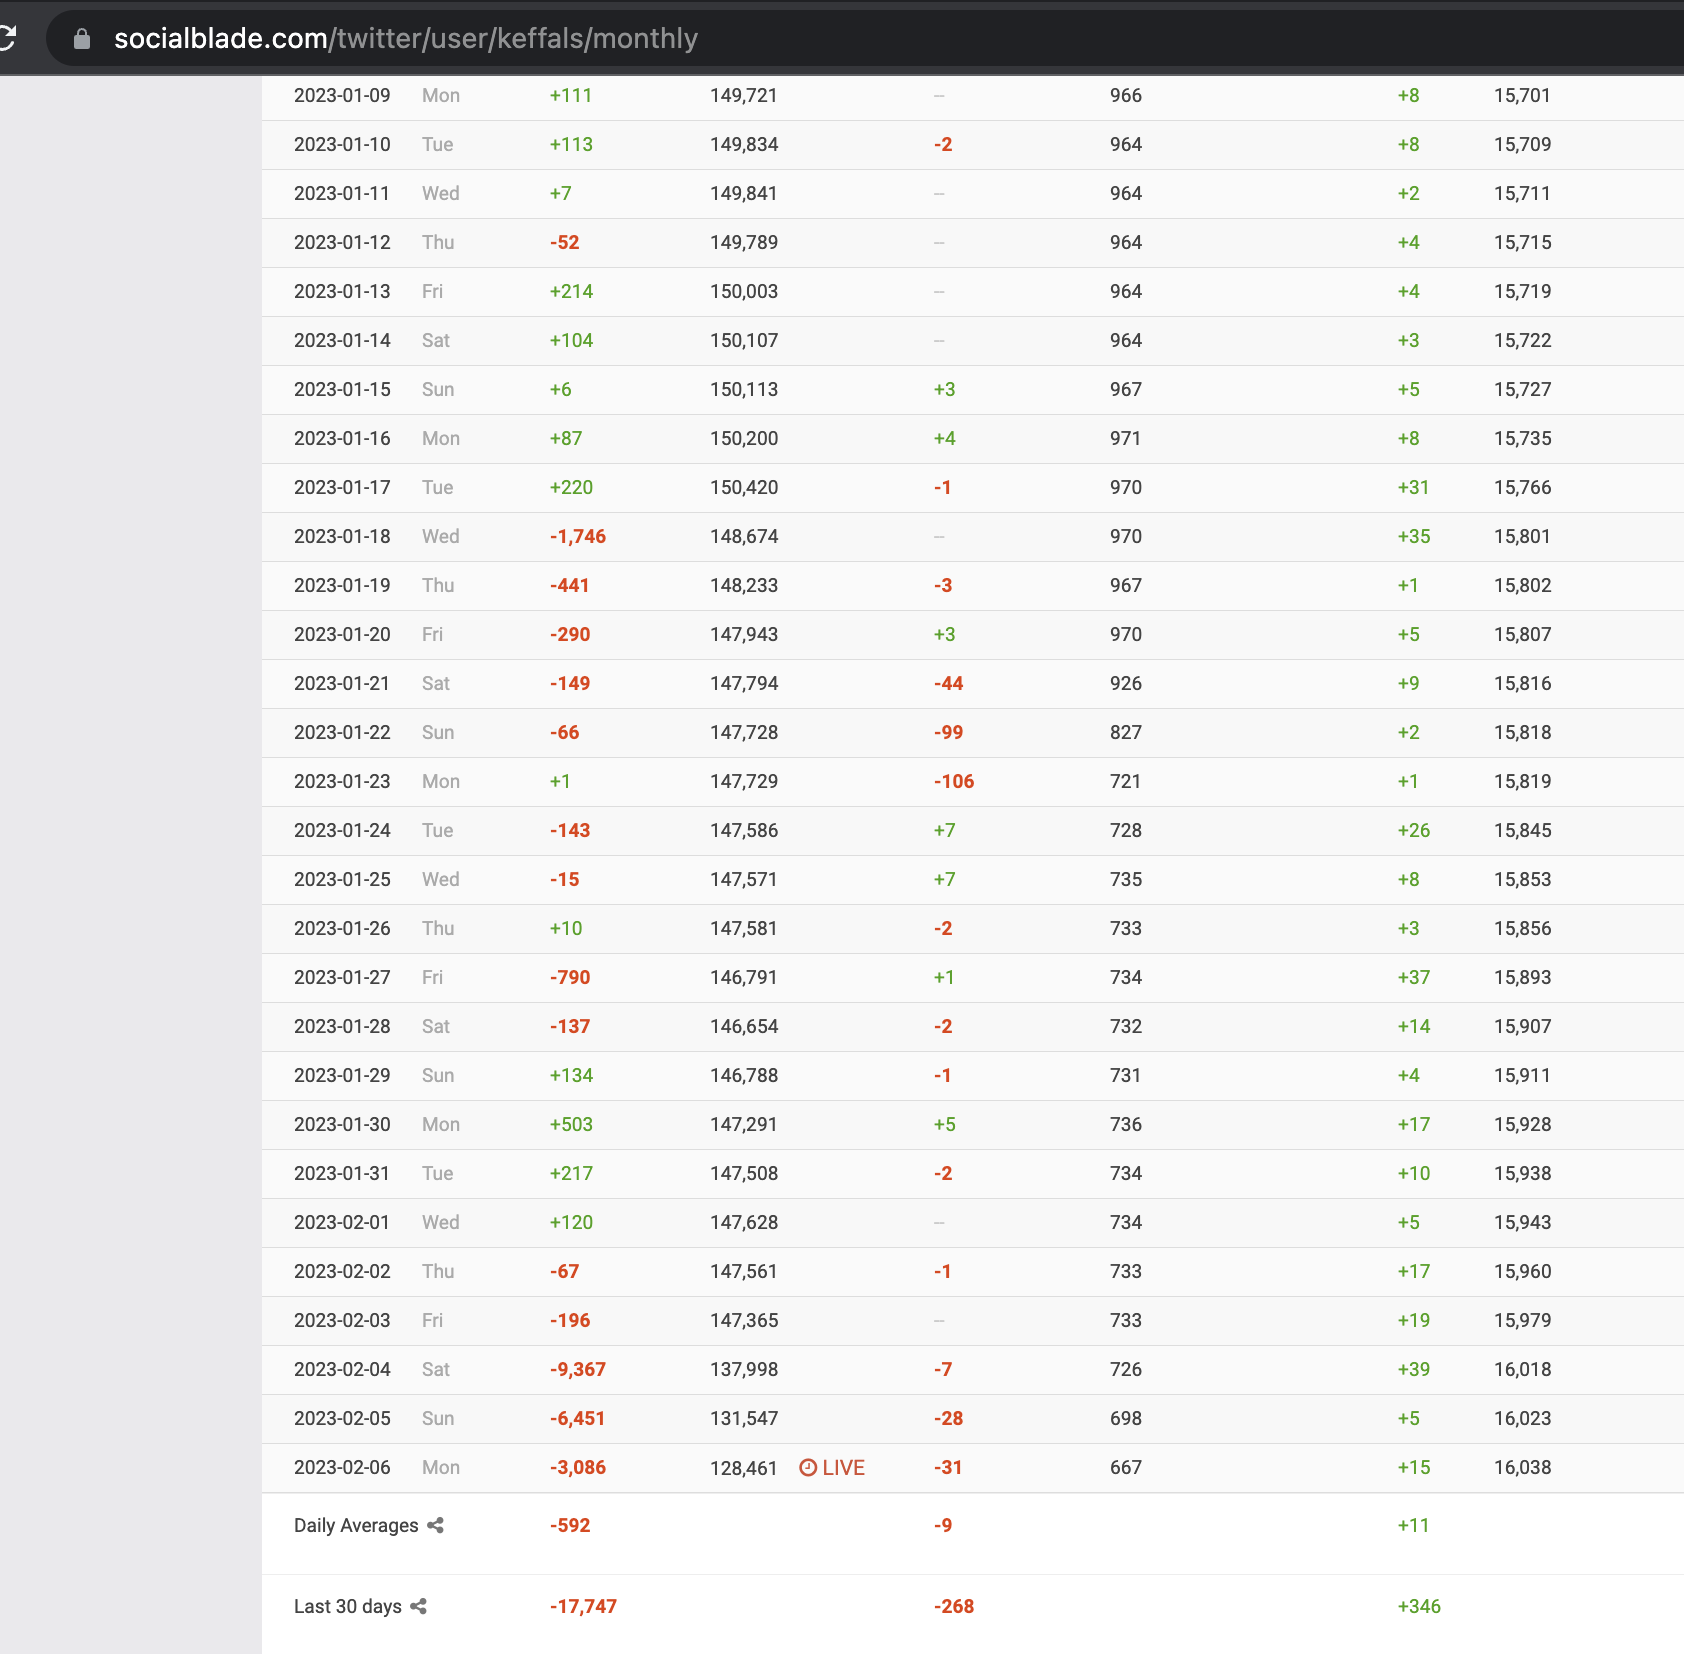Select the date 2023-02-01
The height and width of the screenshot is (1654, 1684).
(x=342, y=1222)
